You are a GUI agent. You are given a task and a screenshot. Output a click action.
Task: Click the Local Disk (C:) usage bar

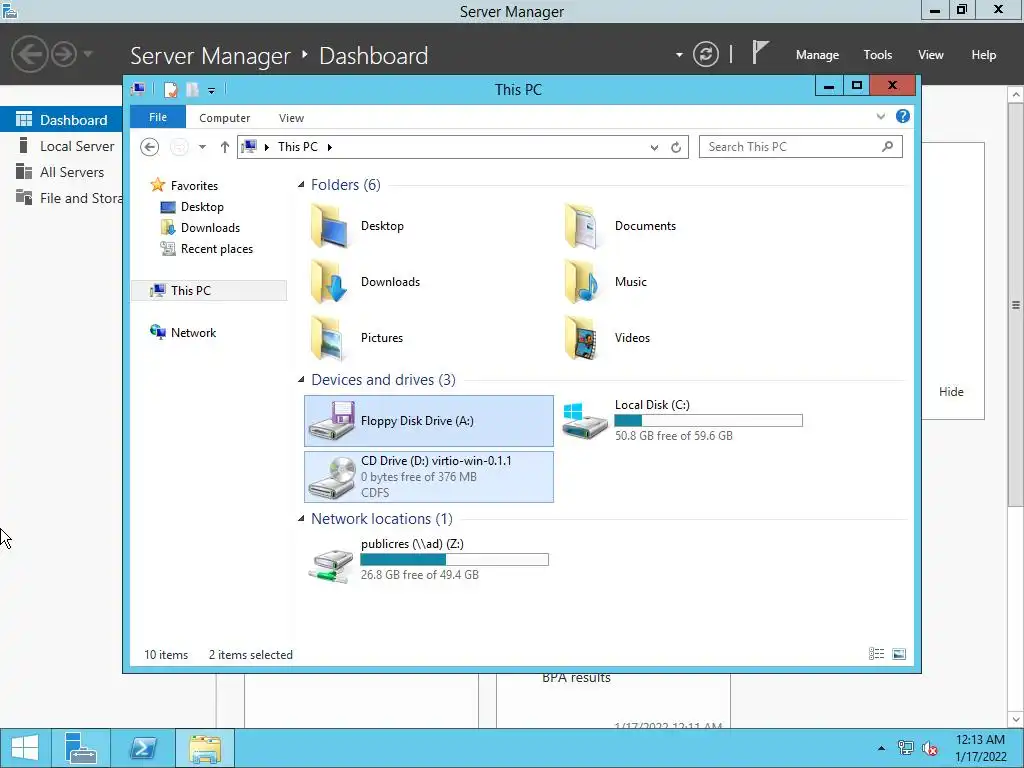coord(709,421)
